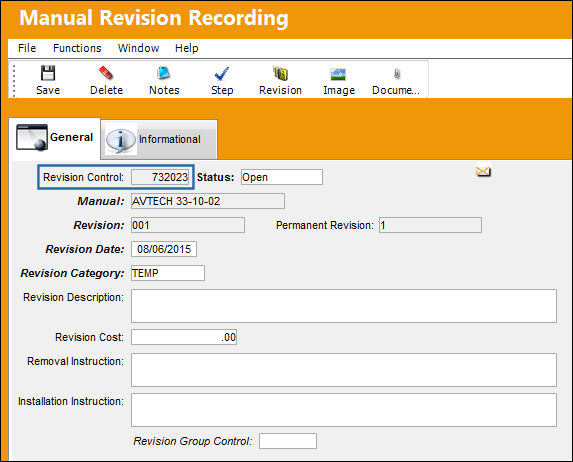The height and width of the screenshot is (462, 573).
Task: Click the Revision Category label
Action: [x=72, y=273]
